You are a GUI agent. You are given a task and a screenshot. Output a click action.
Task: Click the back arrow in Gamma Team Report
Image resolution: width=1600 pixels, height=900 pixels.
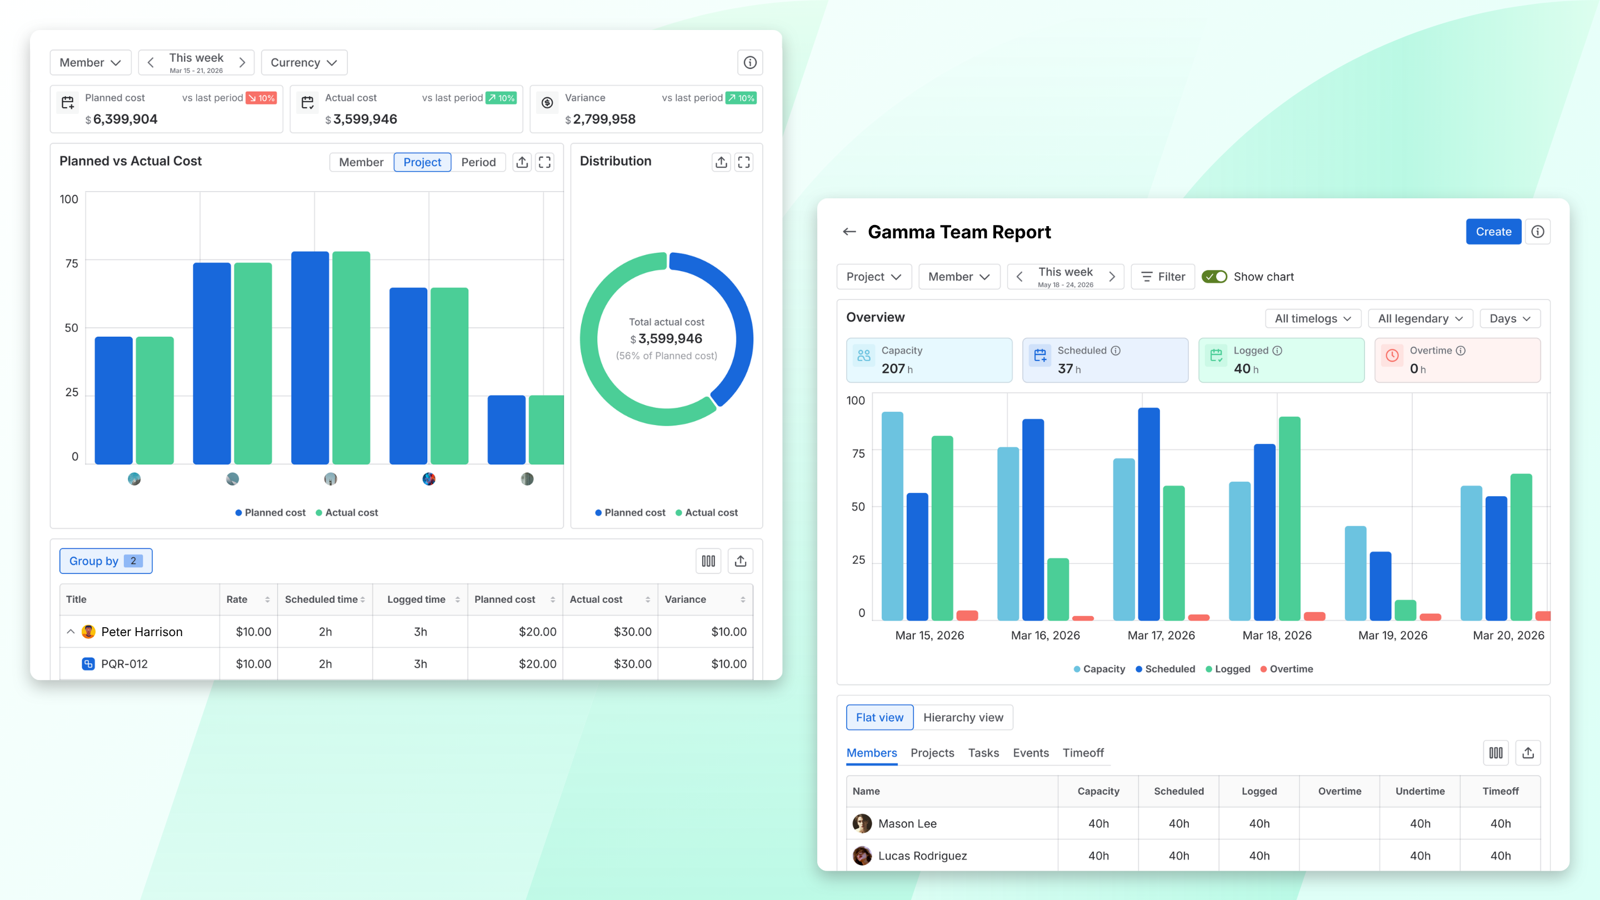pos(849,232)
